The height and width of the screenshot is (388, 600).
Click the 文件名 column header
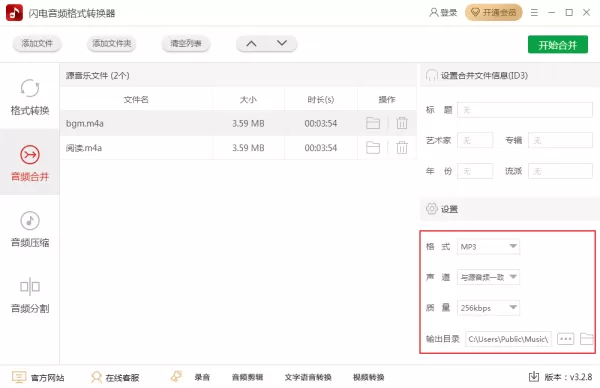click(x=136, y=99)
